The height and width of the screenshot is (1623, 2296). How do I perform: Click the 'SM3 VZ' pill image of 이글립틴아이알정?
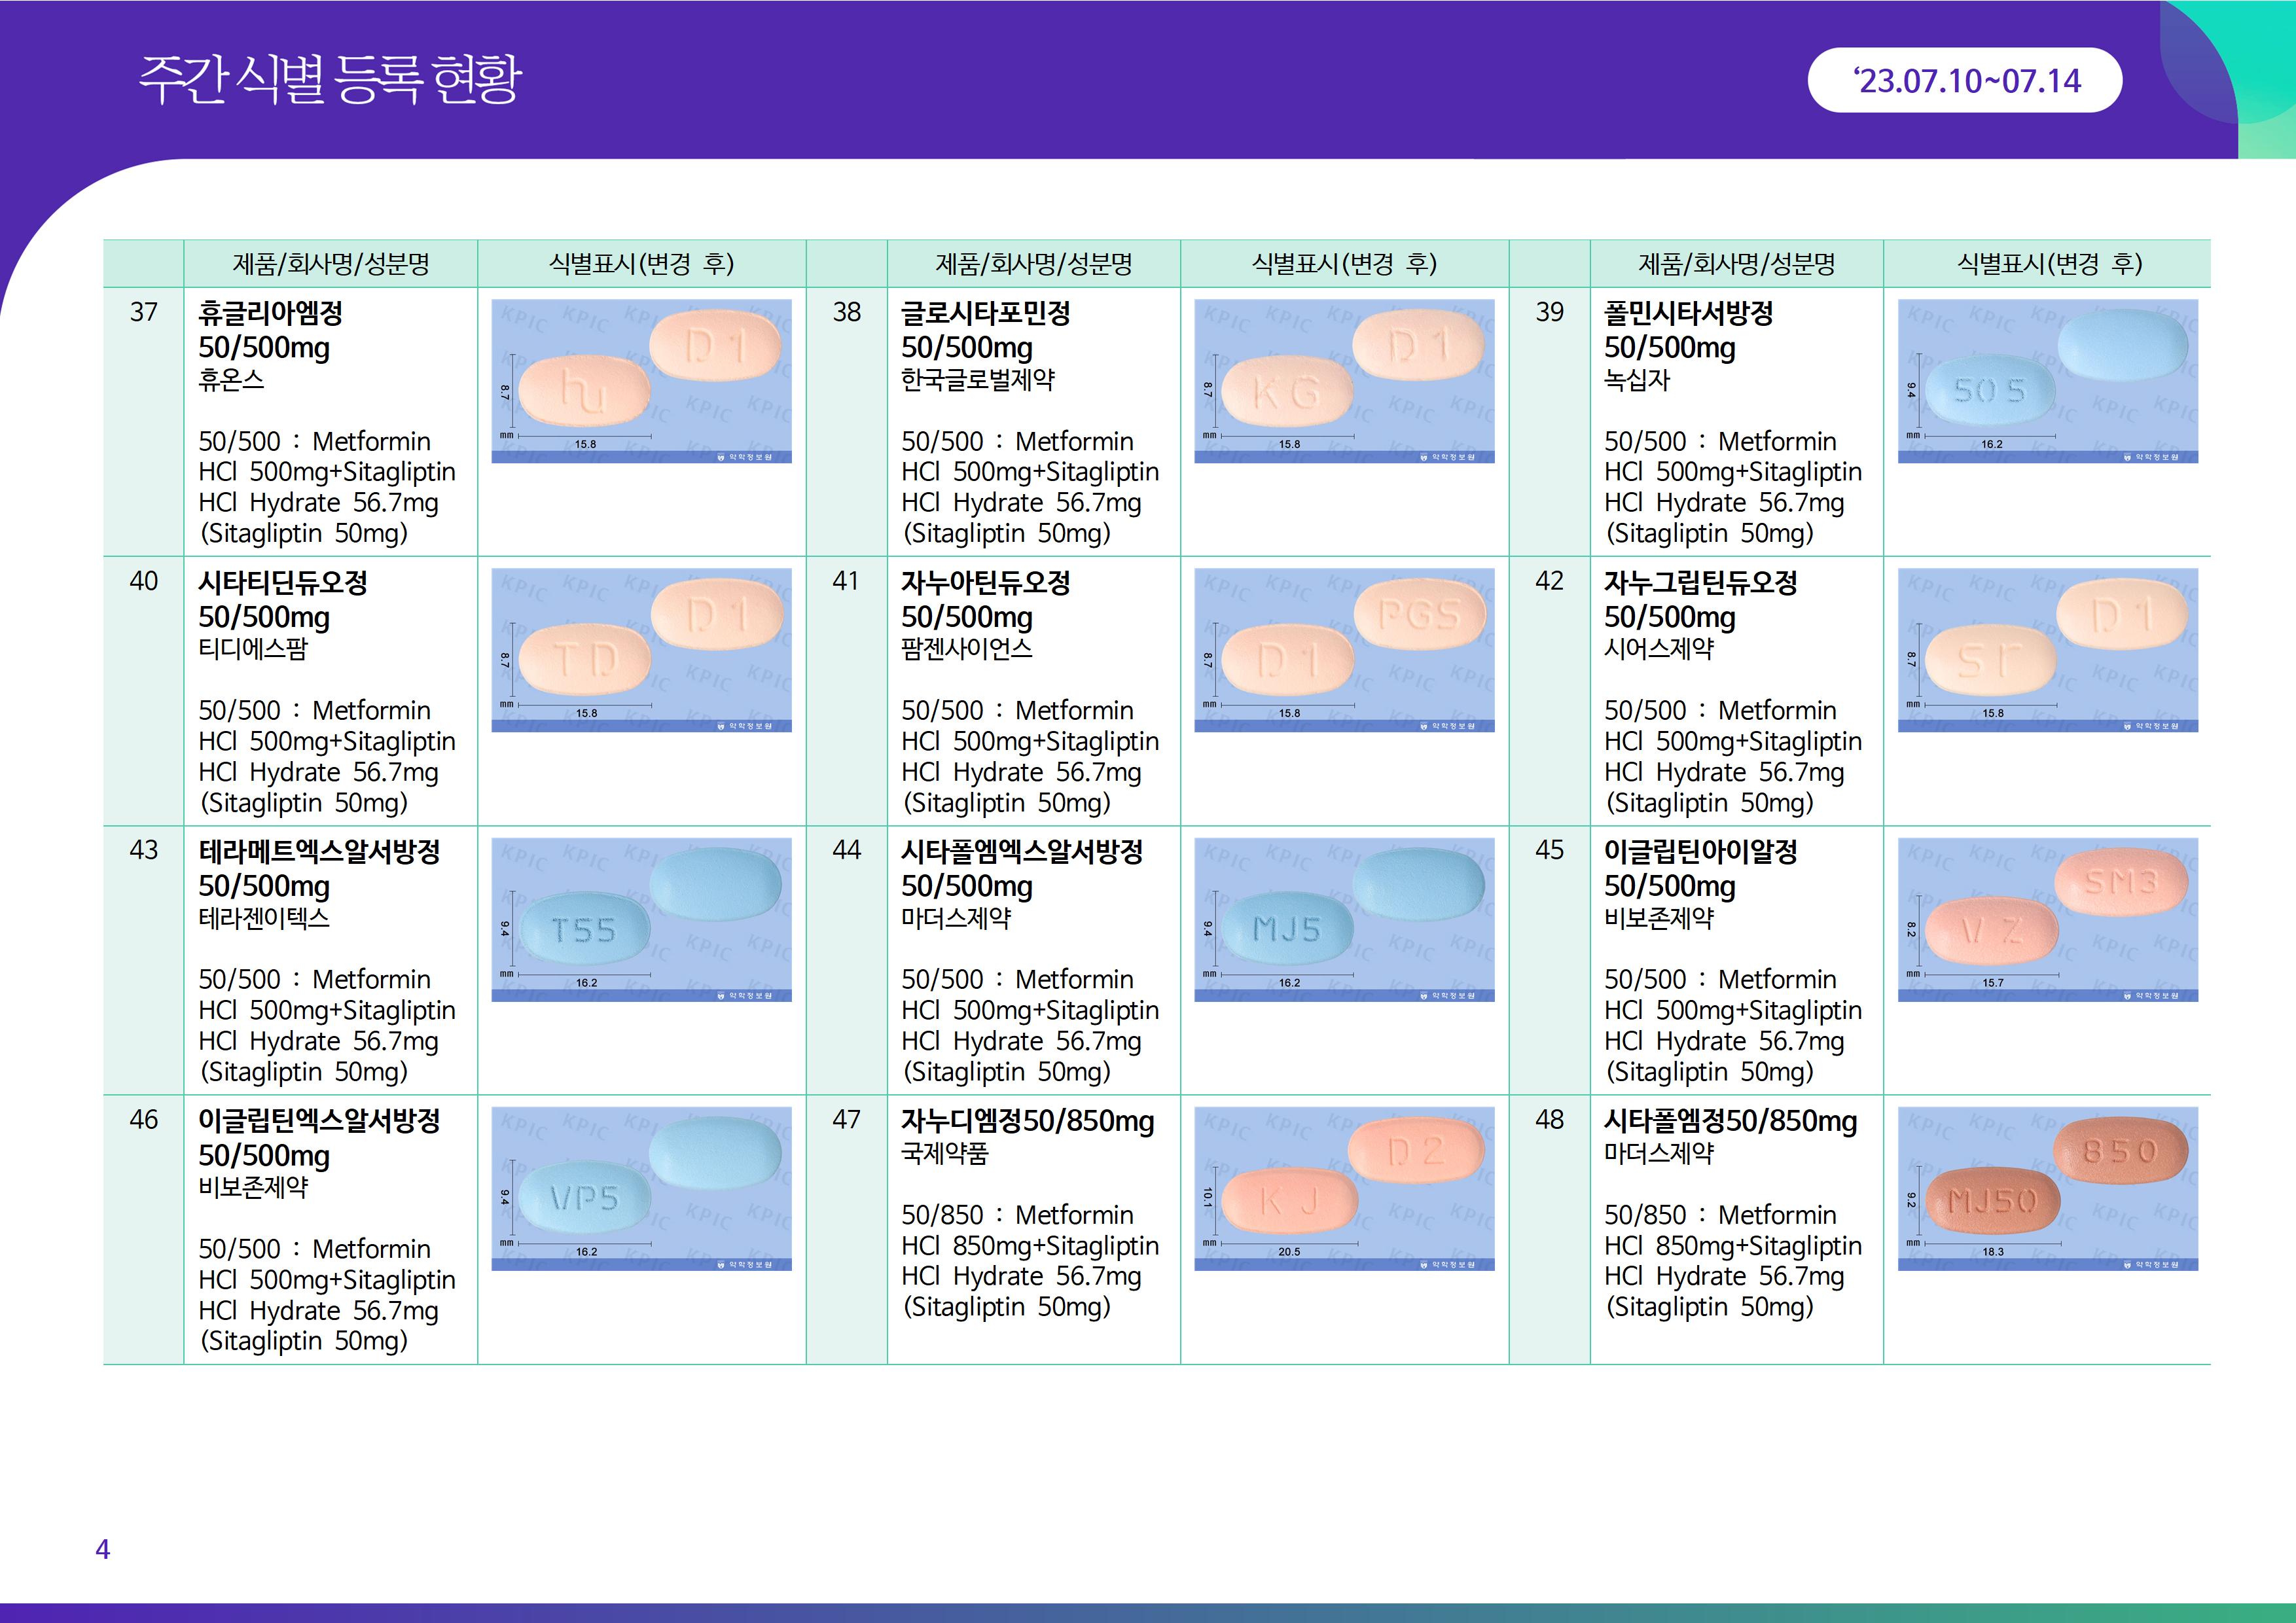tap(2047, 919)
